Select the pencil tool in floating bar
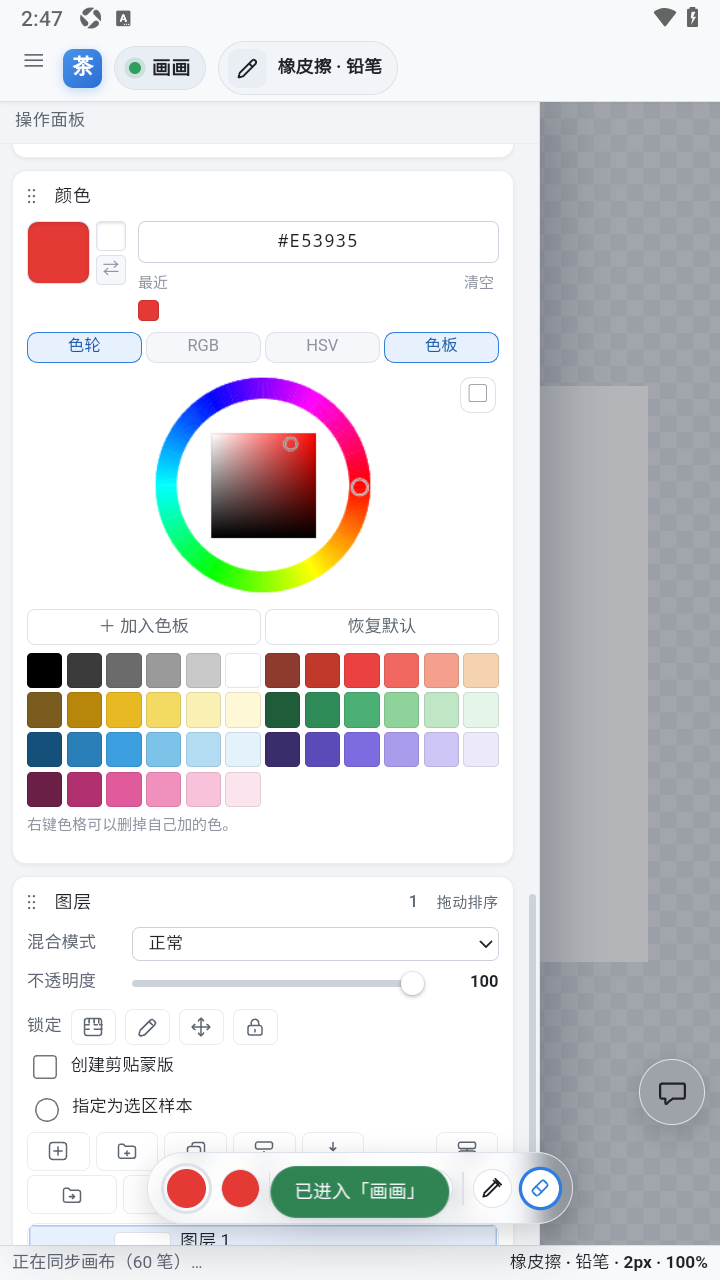 tap(491, 1189)
